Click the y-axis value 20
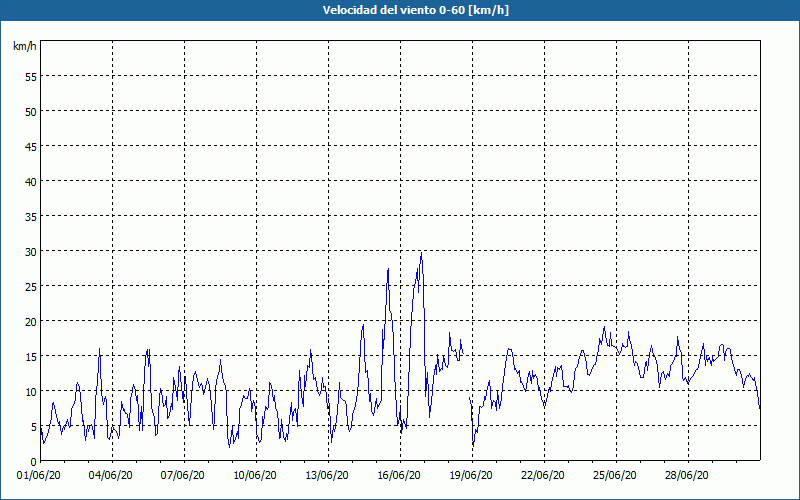This screenshot has height=500, width=800. point(31,322)
